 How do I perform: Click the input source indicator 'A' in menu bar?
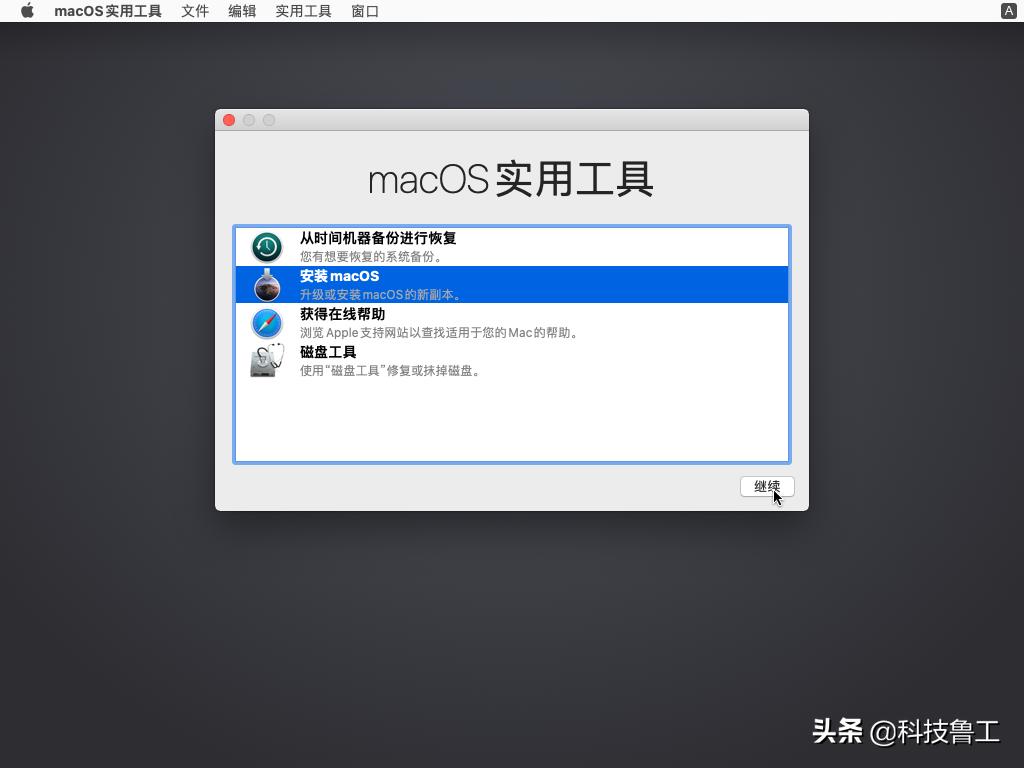coord(1007,11)
